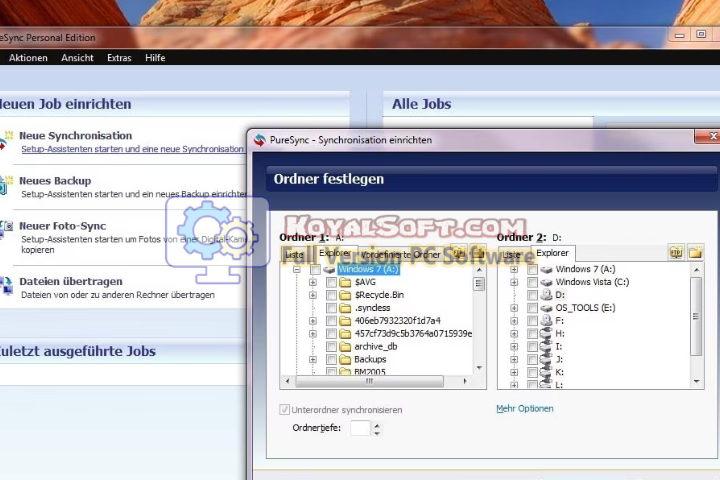Expand the 406eb7932320f1d7a4 folder node

coord(313,321)
